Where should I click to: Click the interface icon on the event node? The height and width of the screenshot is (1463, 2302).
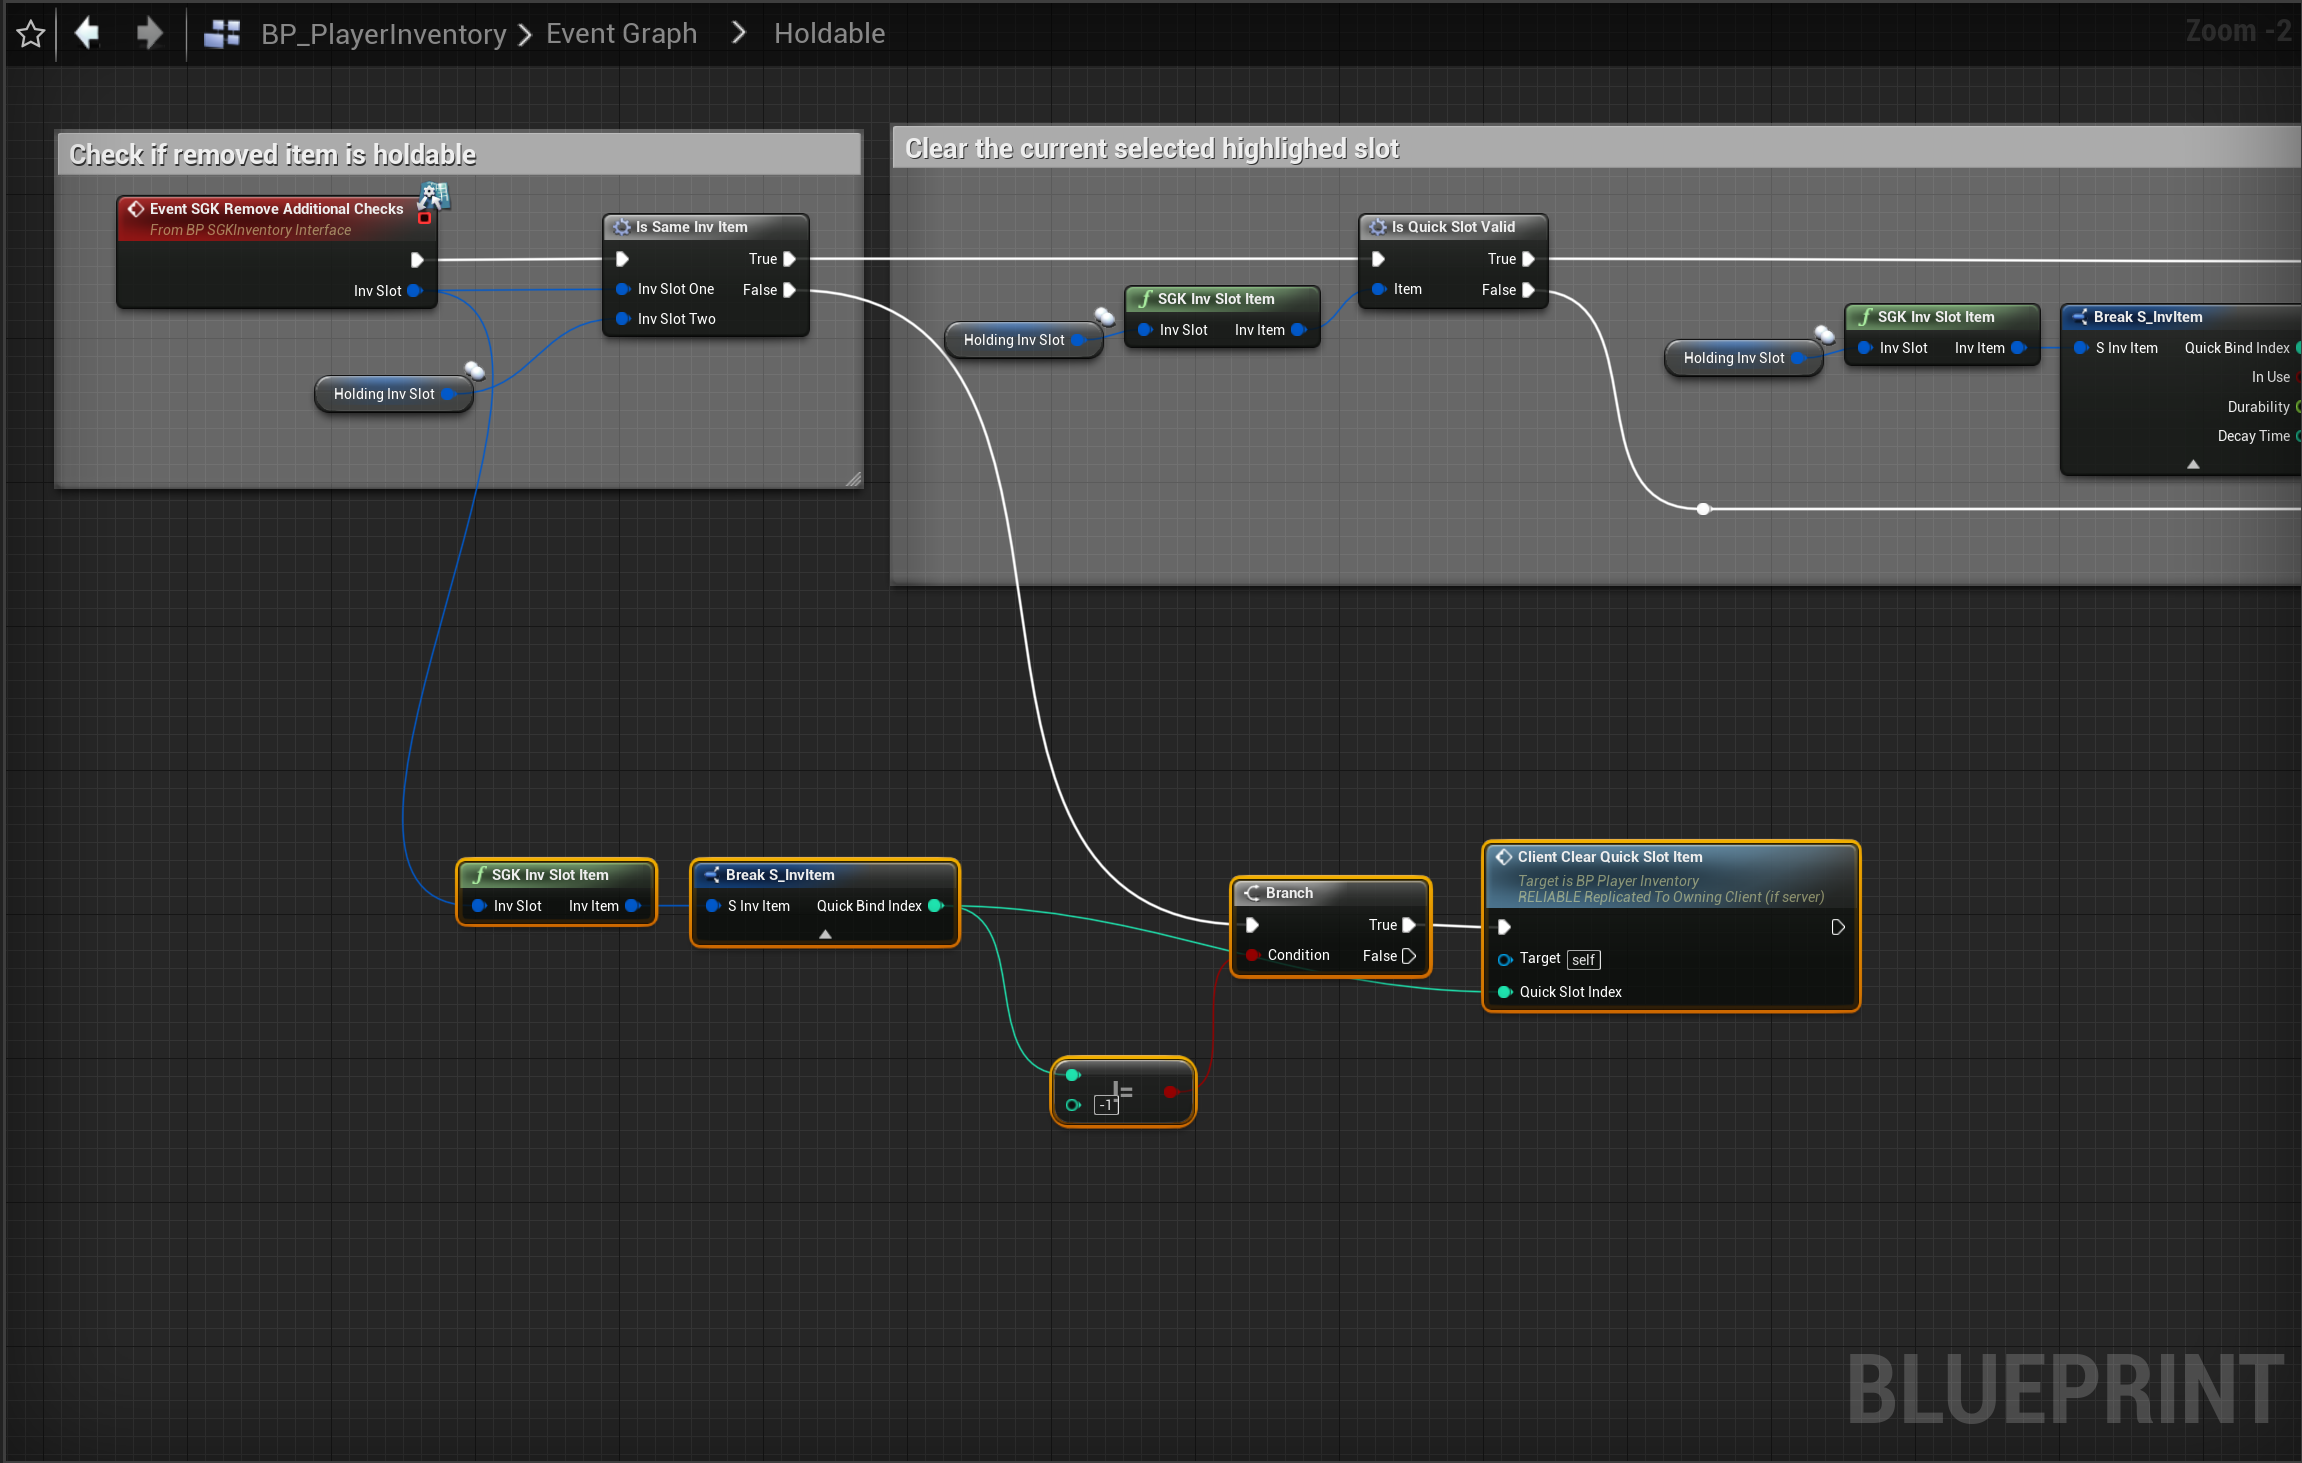(x=434, y=195)
